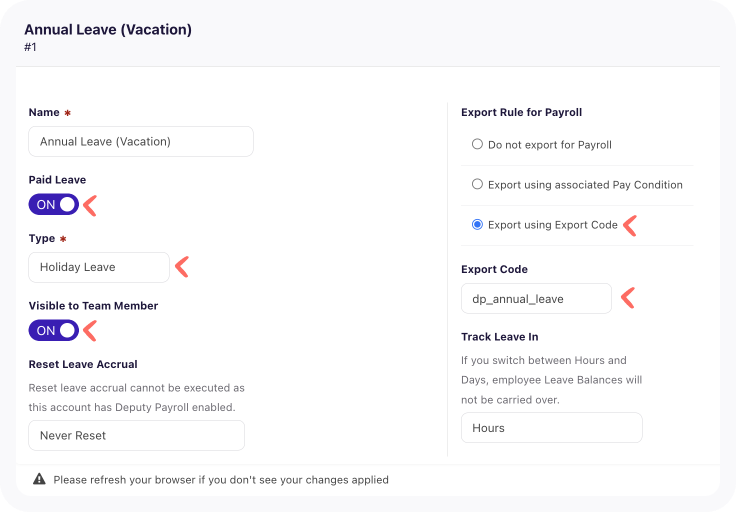This screenshot has height=512, width=736.
Task: Open the Track Leave In Hours dropdown
Action: coord(552,428)
